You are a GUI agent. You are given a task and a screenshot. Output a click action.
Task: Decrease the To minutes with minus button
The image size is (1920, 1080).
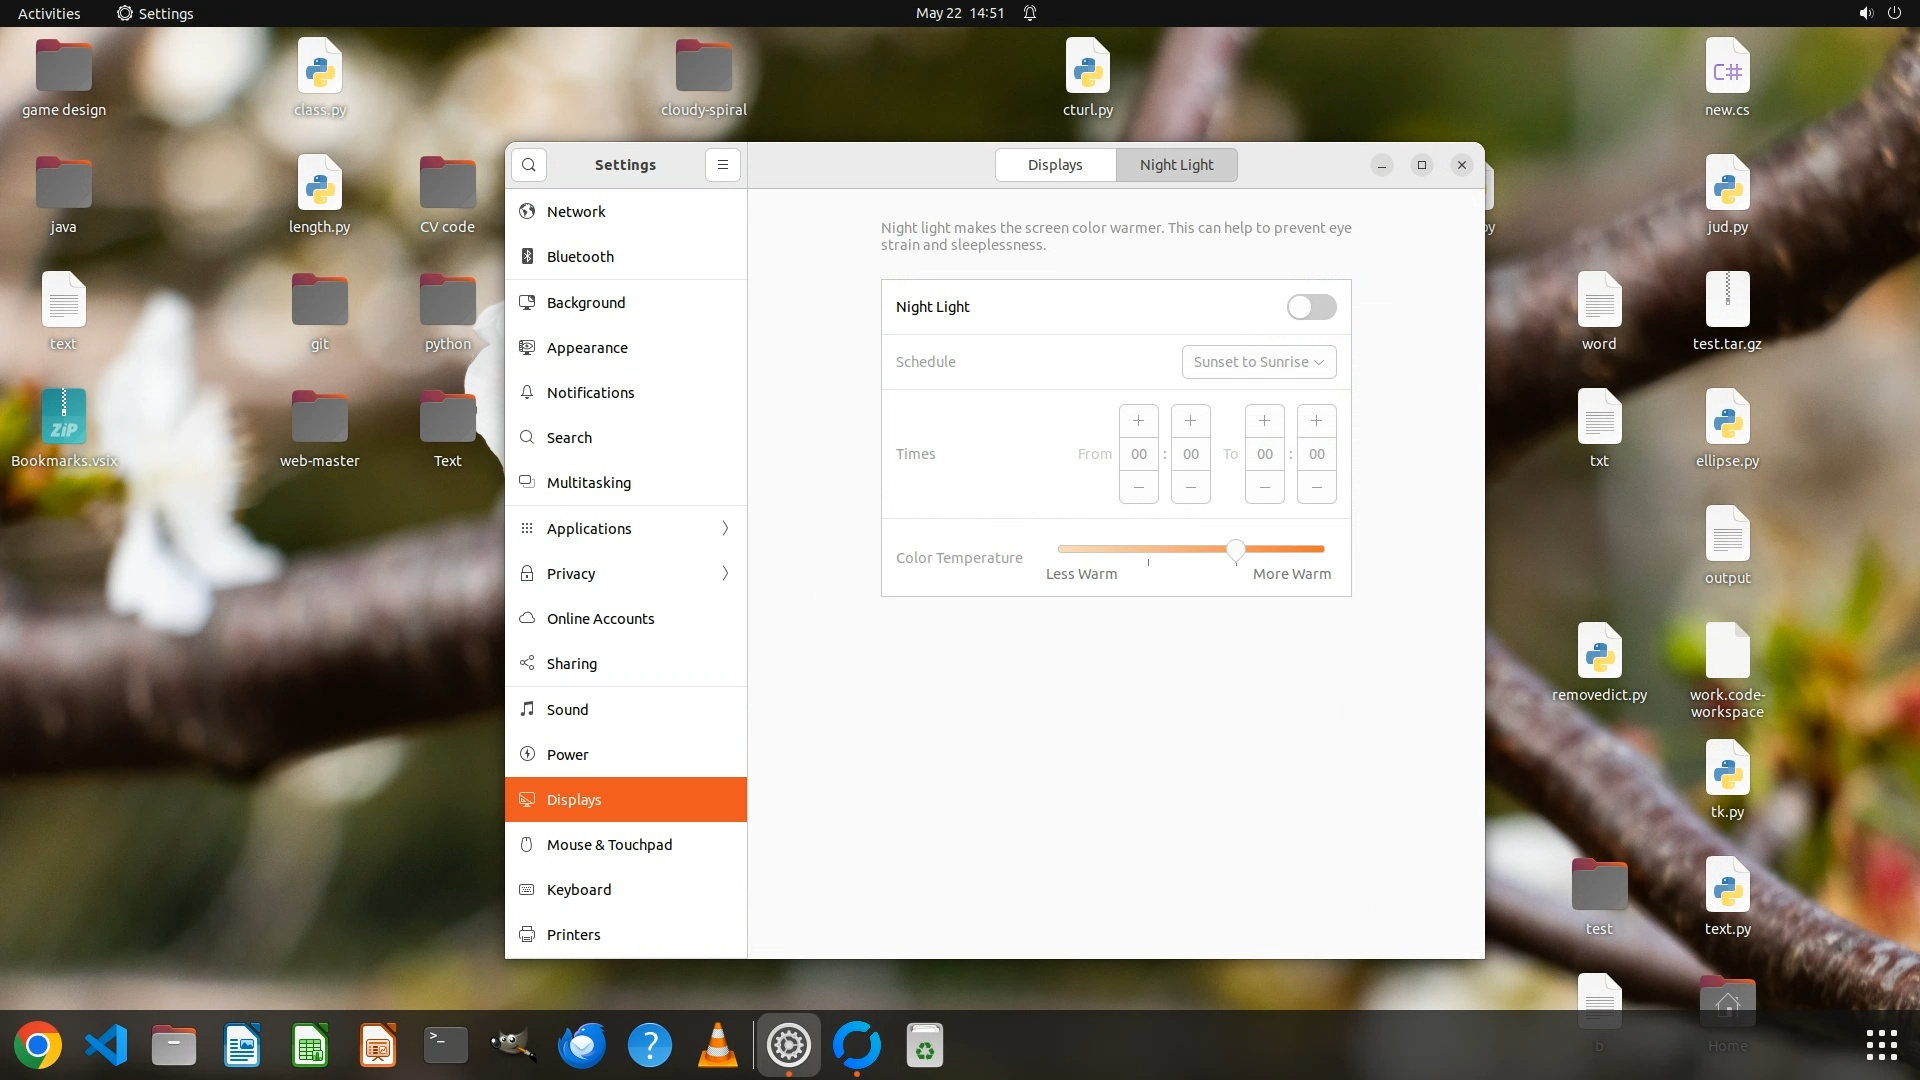[x=1316, y=487]
